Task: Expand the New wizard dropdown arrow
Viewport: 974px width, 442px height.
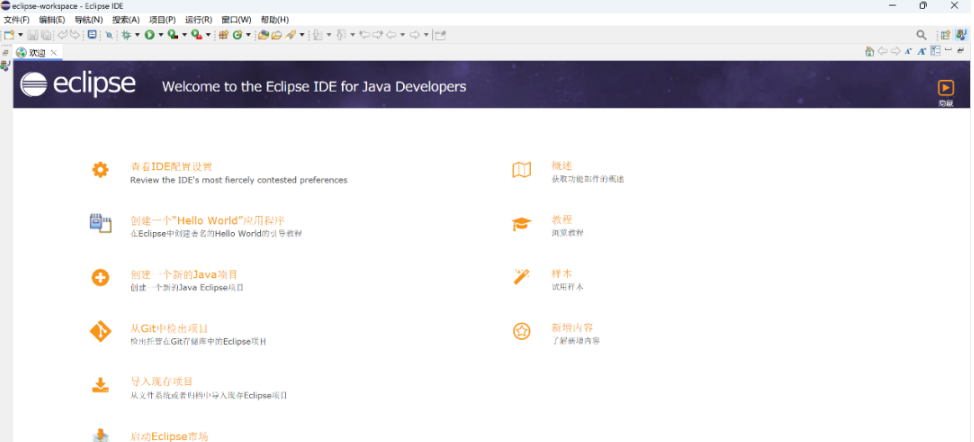Action: tap(20, 35)
